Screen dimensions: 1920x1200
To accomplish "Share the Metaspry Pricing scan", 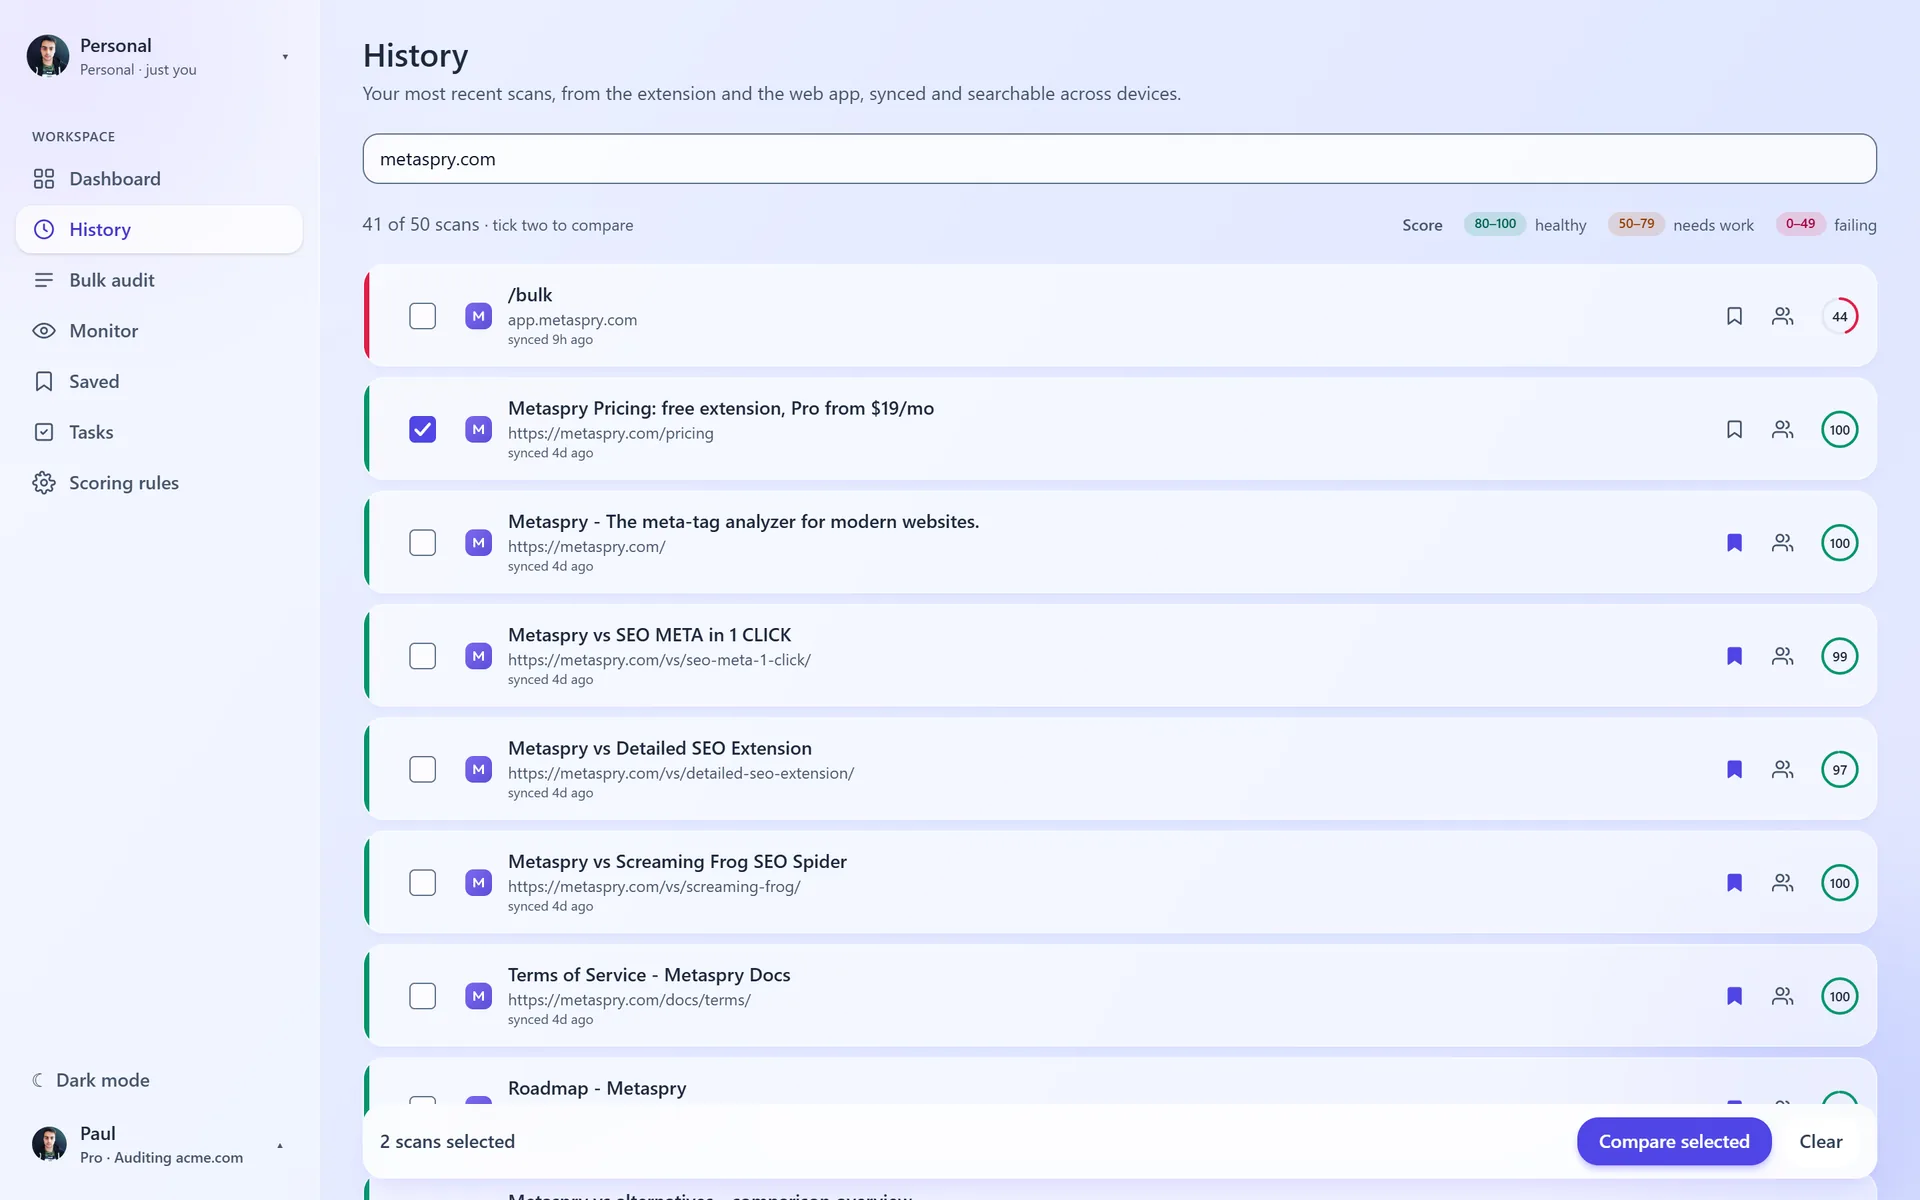I will point(1782,429).
